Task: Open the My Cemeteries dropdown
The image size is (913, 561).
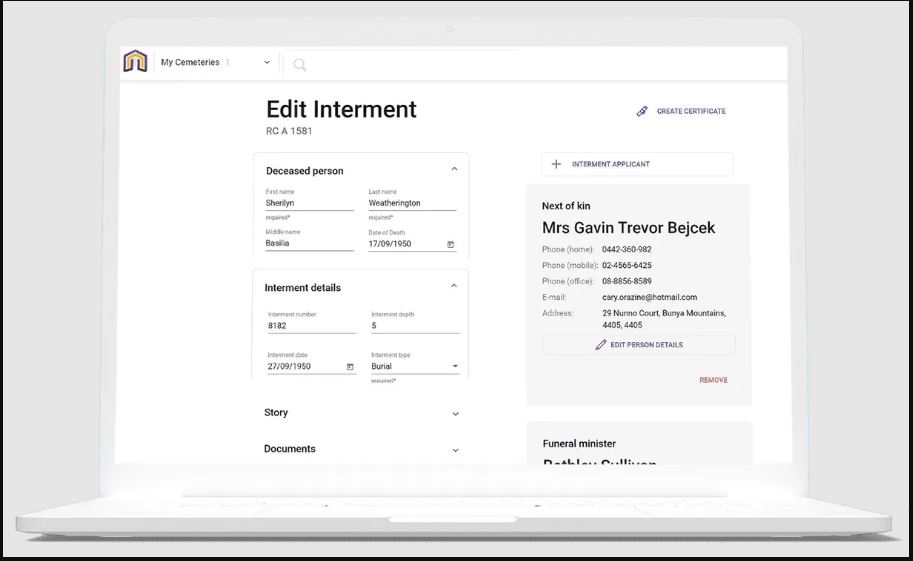Action: [x=215, y=62]
